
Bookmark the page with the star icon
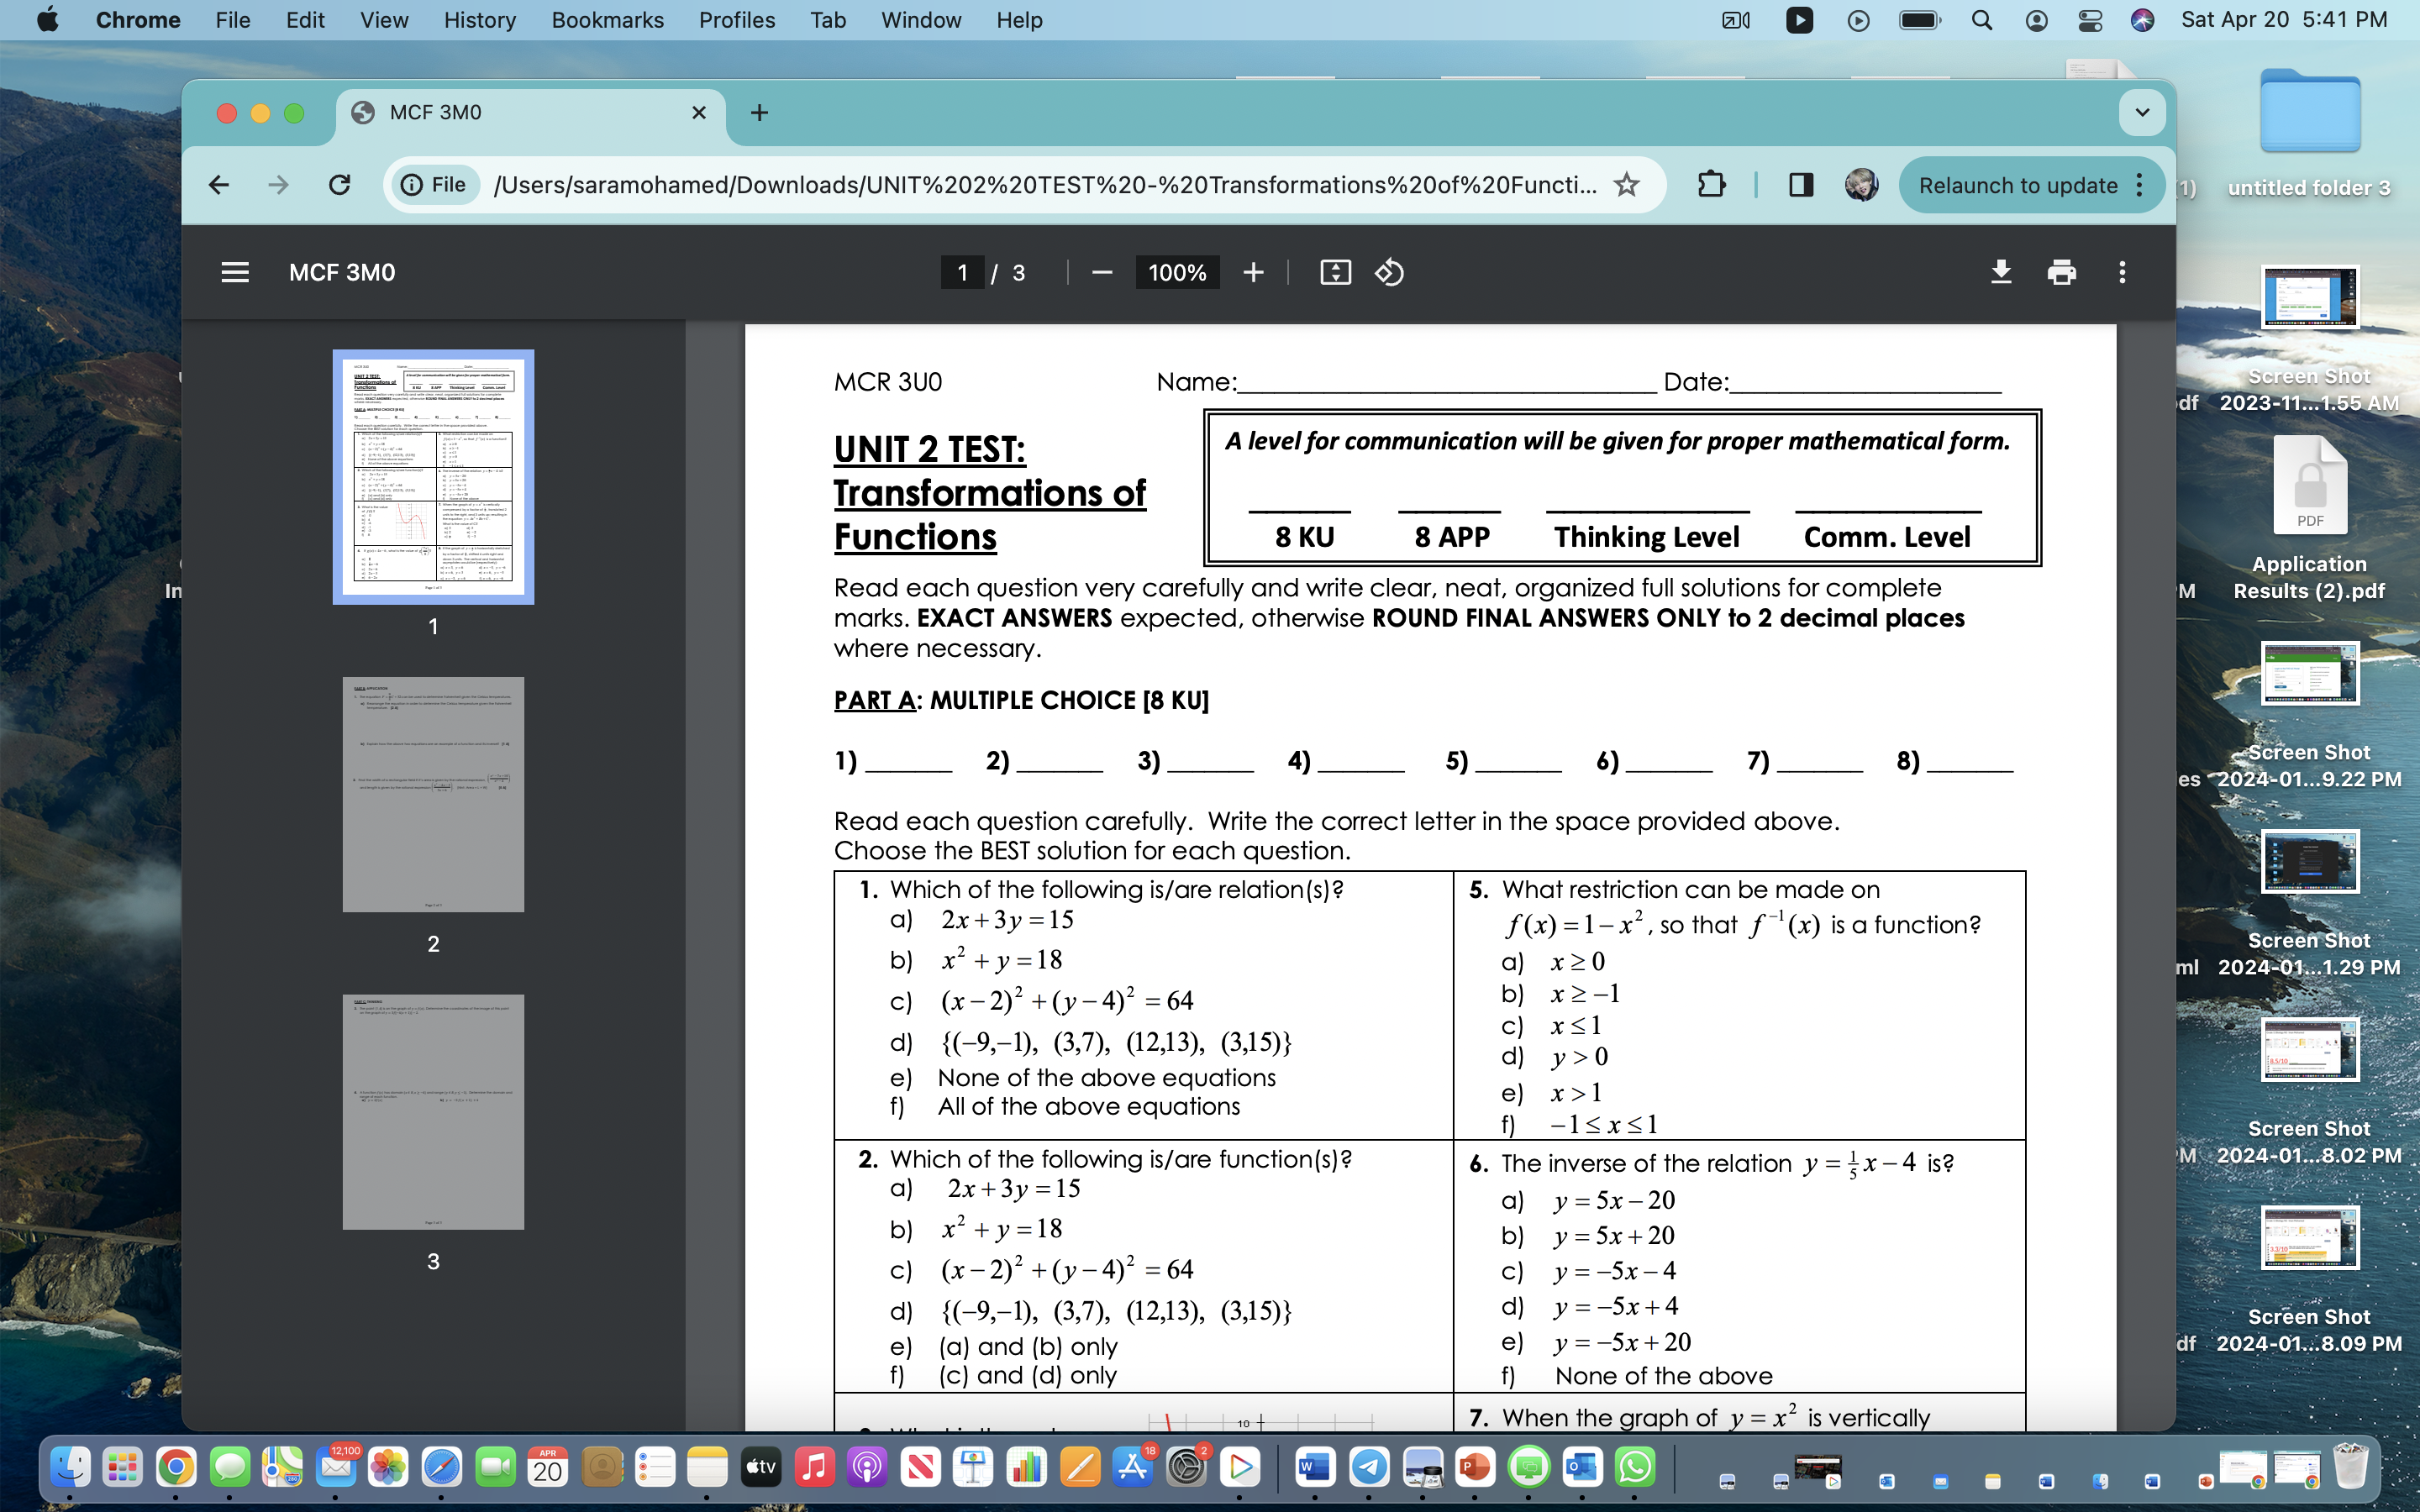pos(1627,184)
